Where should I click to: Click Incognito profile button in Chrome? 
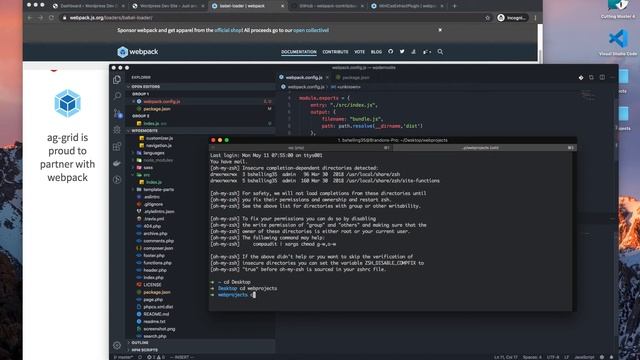(512, 18)
